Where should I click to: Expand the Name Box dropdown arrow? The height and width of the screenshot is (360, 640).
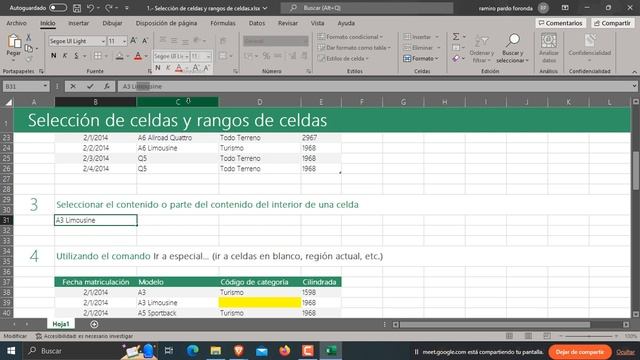coord(45,86)
